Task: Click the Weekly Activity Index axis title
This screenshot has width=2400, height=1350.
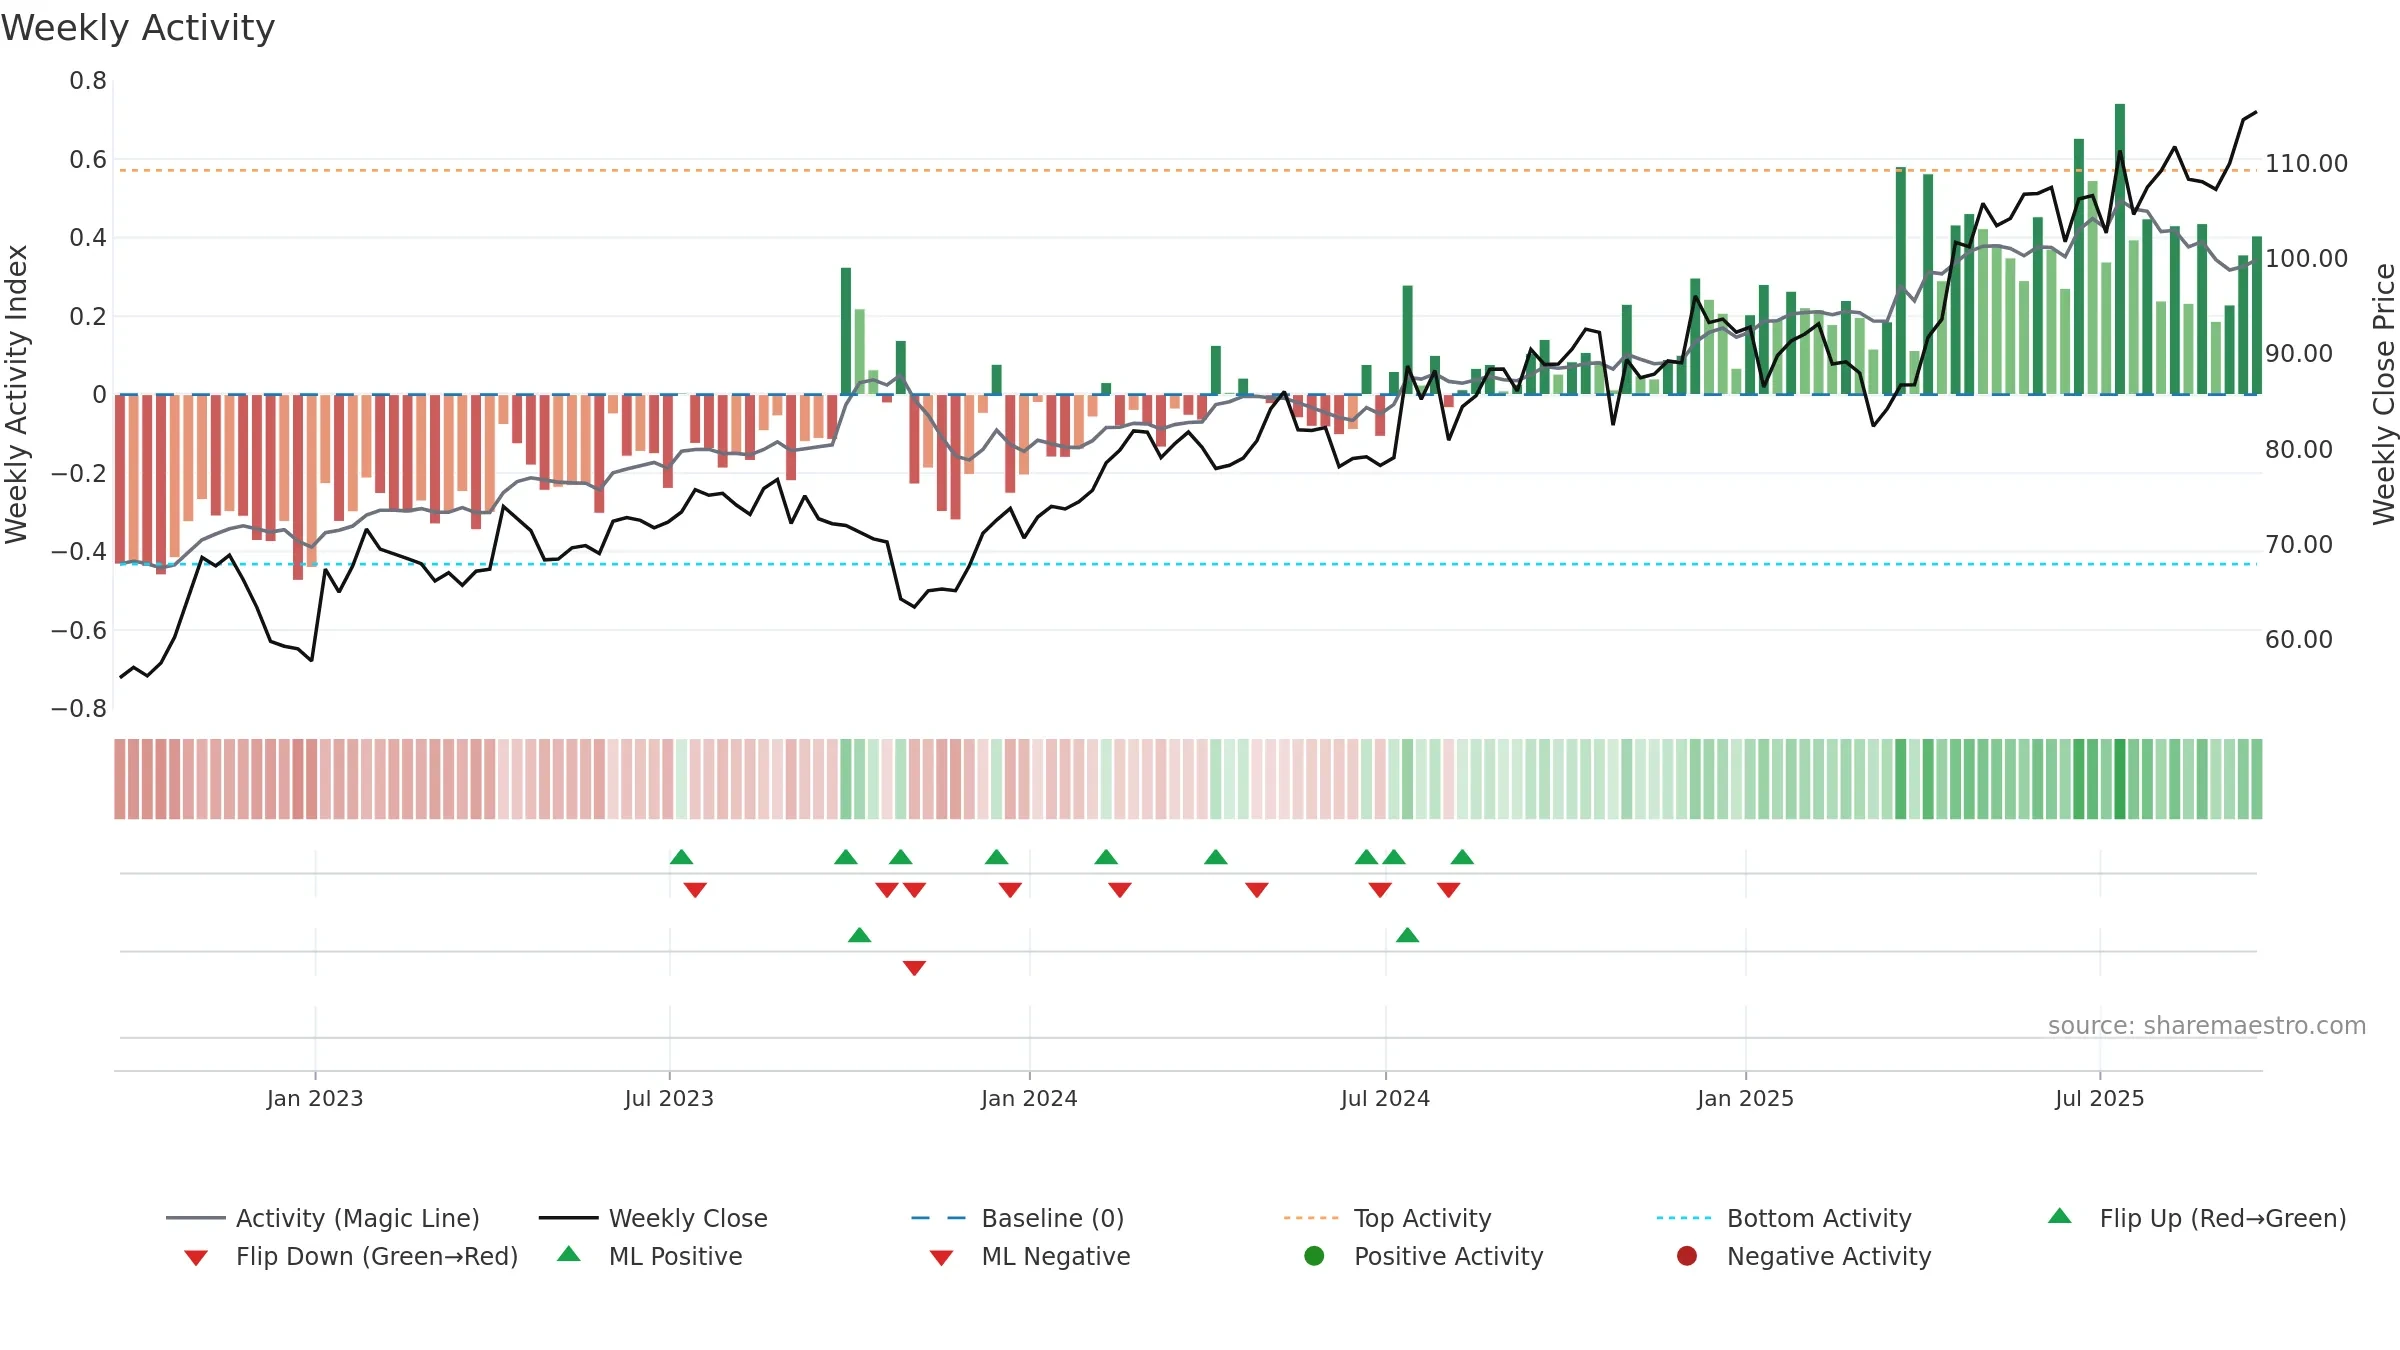Action: [16, 395]
